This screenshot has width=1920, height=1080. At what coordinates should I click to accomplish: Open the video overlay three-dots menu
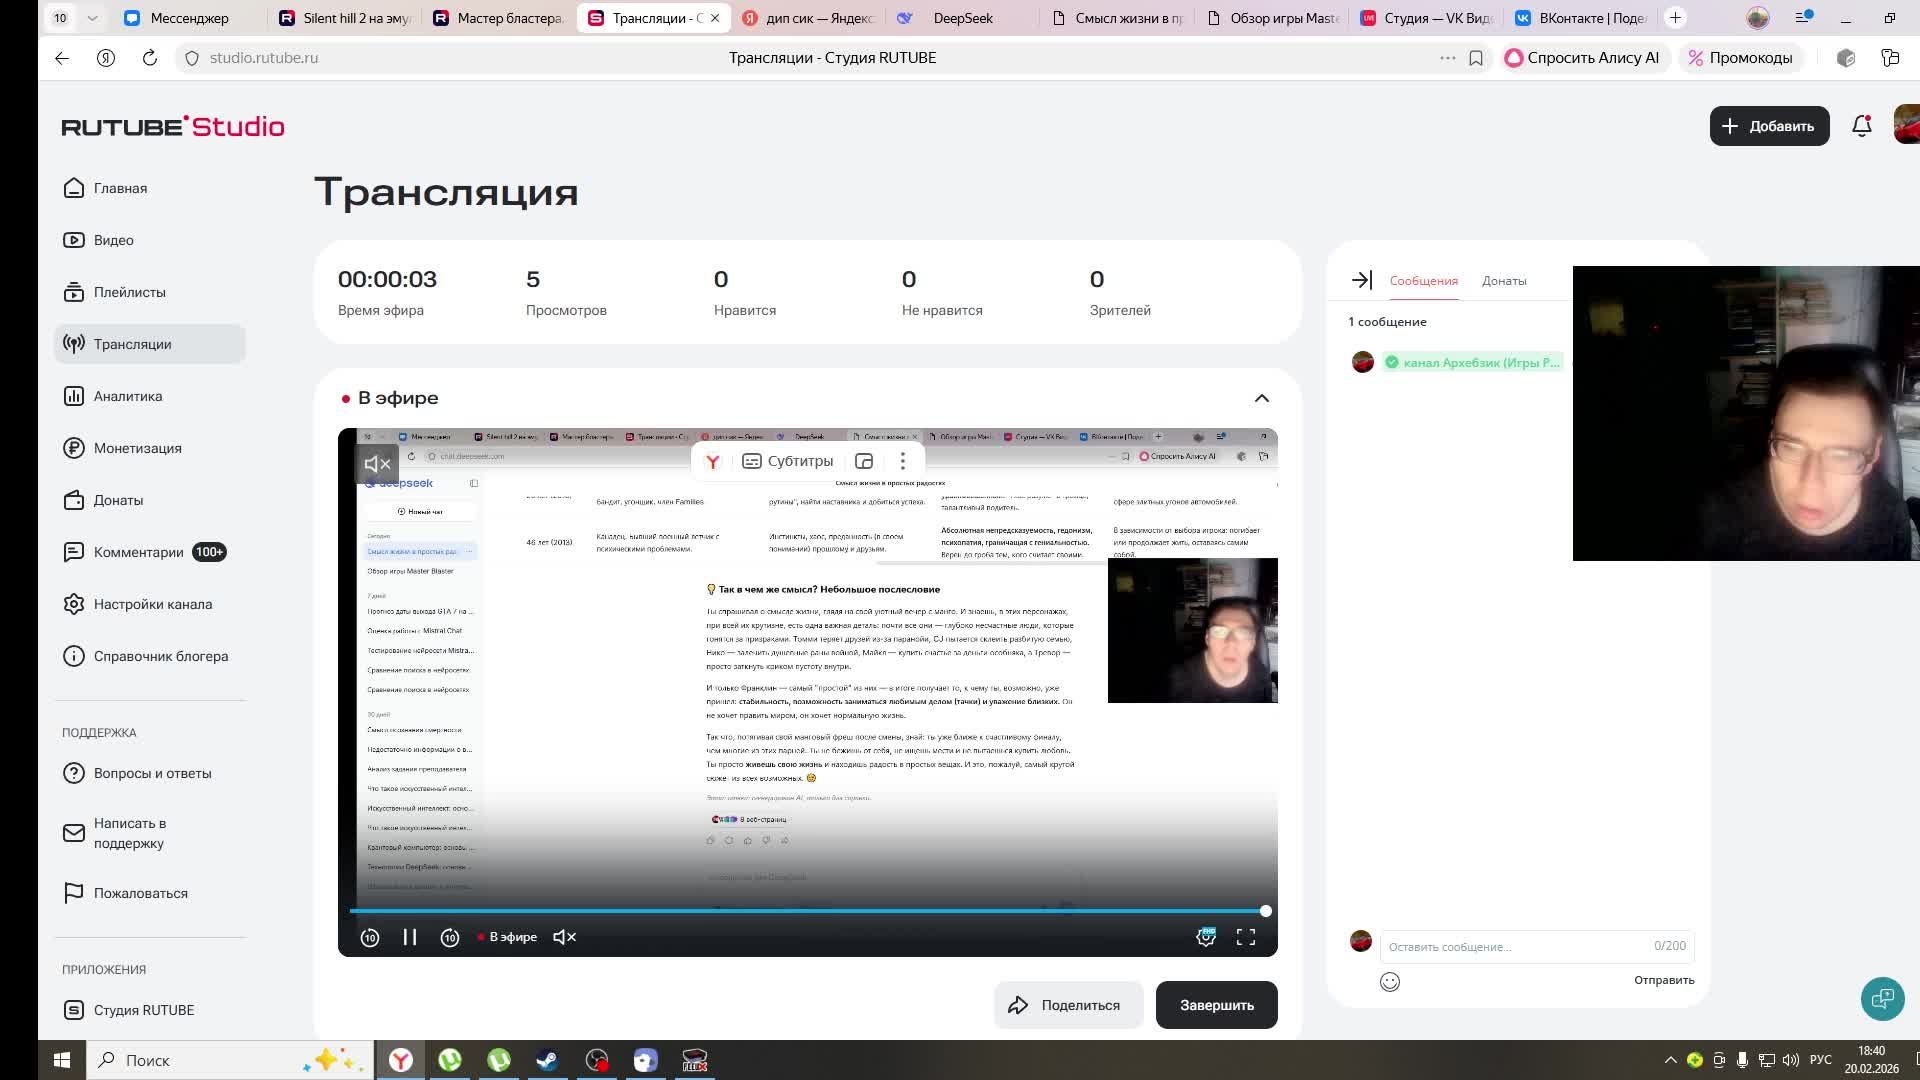point(902,461)
